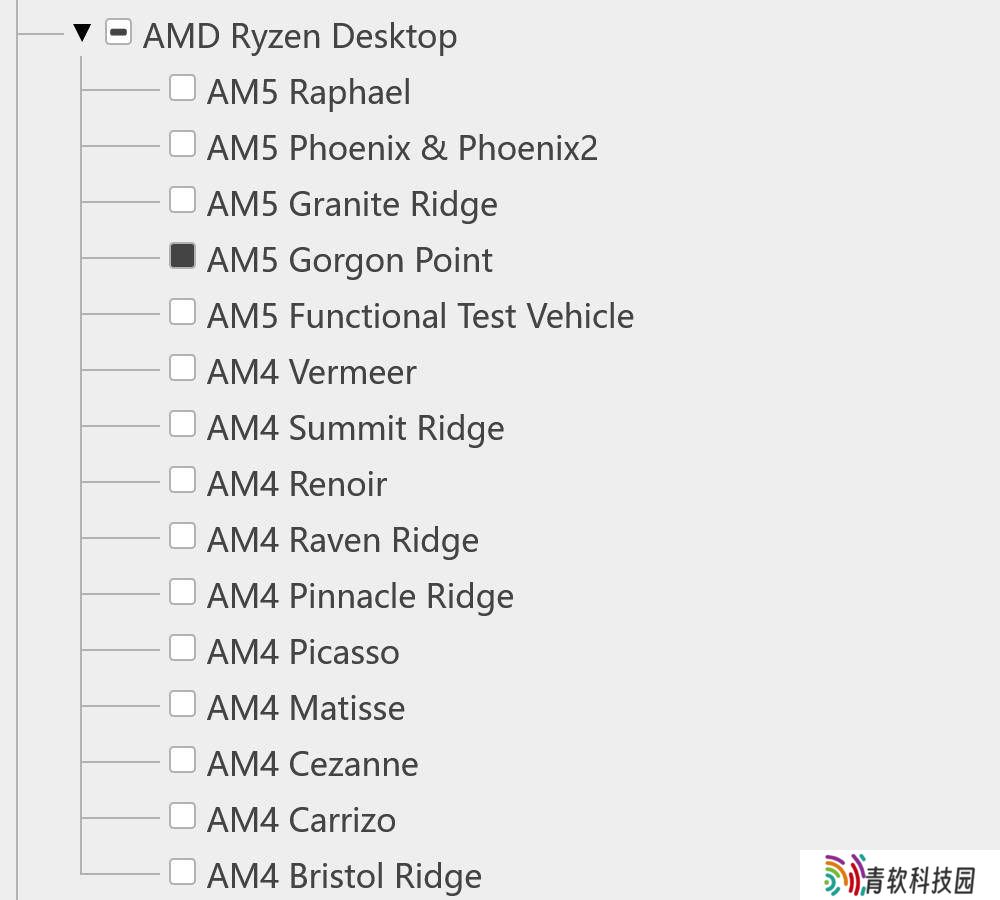Tick the AM5 Granite Ridge checkbox
This screenshot has height=900, width=1000.
182,200
